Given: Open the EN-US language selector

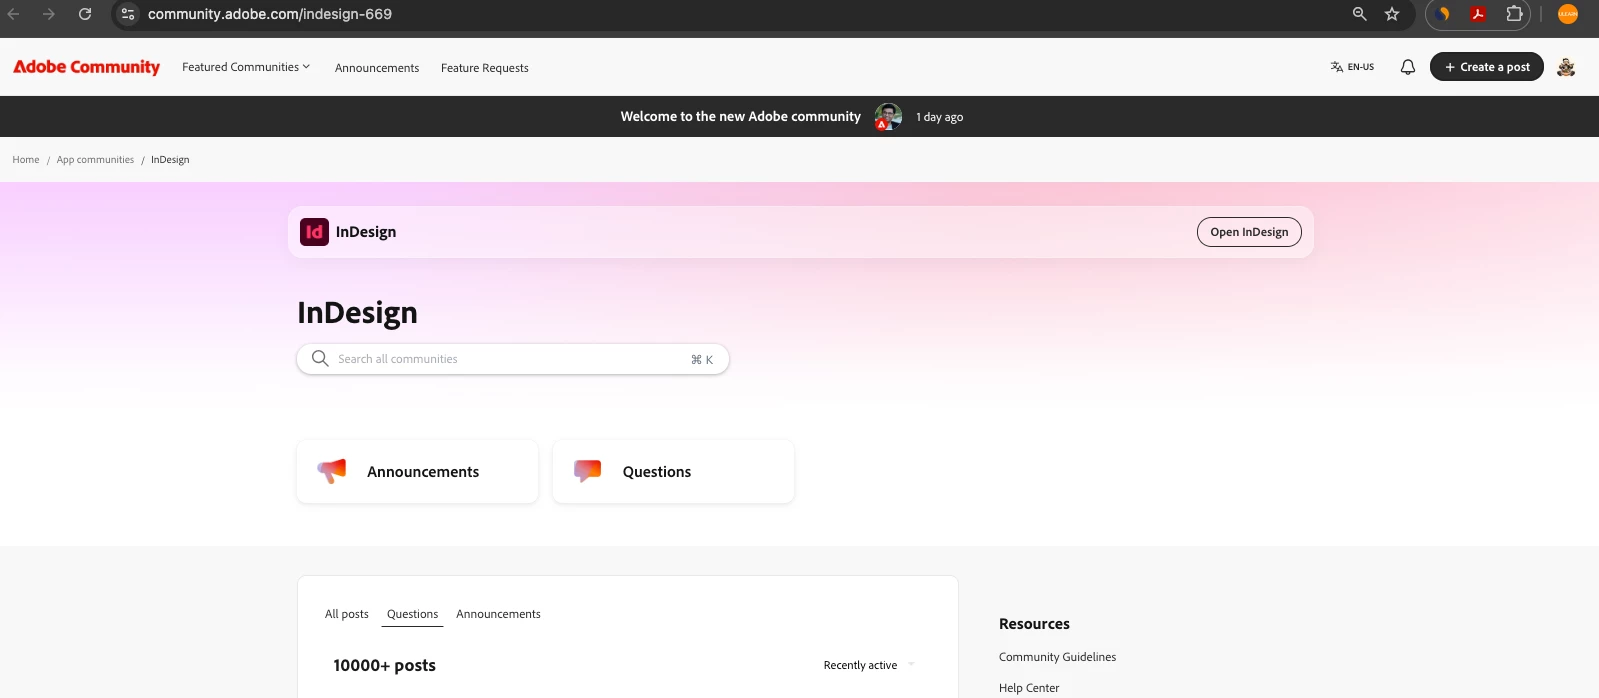Looking at the screenshot, I should tap(1352, 67).
